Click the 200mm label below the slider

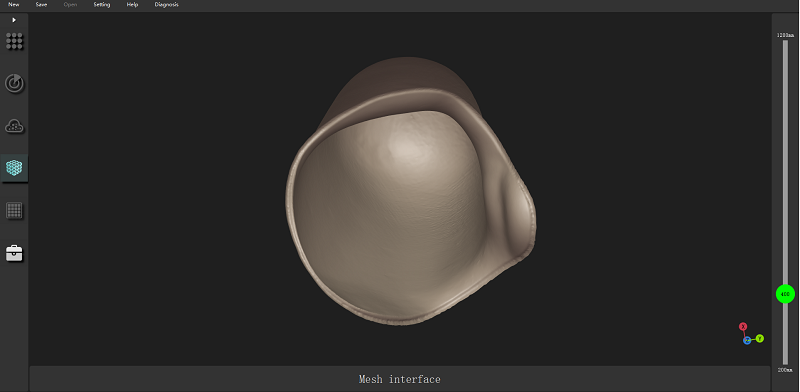pos(785,370)
